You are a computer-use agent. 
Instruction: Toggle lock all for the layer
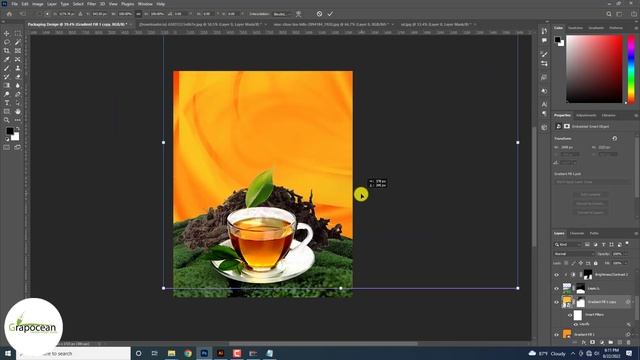596,263
